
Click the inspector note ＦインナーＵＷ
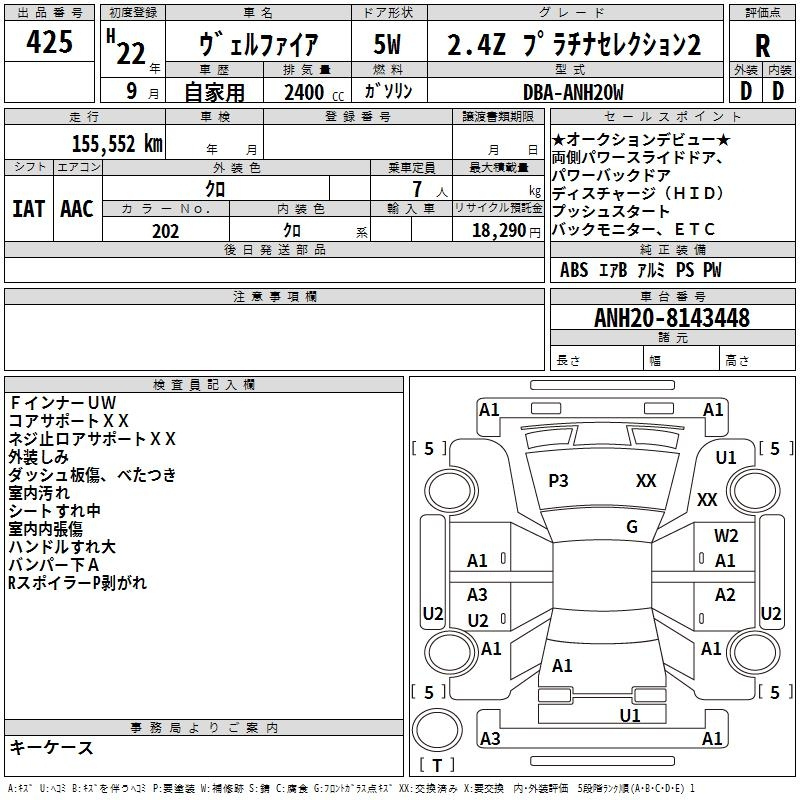tap(63, 403)
